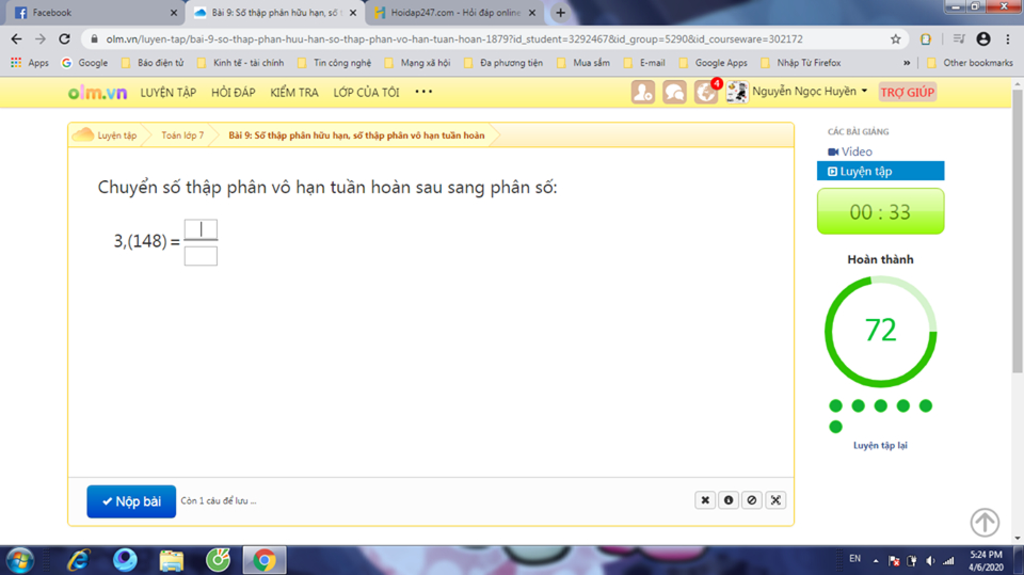Open the Mua sắm bookmark folder
The width and height of the screenshot is (1024, 575).
584,63
